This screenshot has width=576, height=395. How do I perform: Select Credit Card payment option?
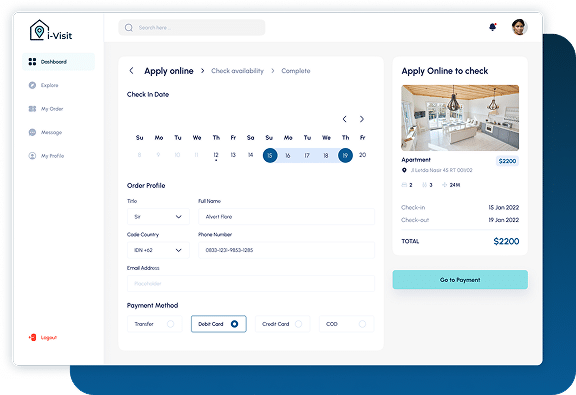282,324
